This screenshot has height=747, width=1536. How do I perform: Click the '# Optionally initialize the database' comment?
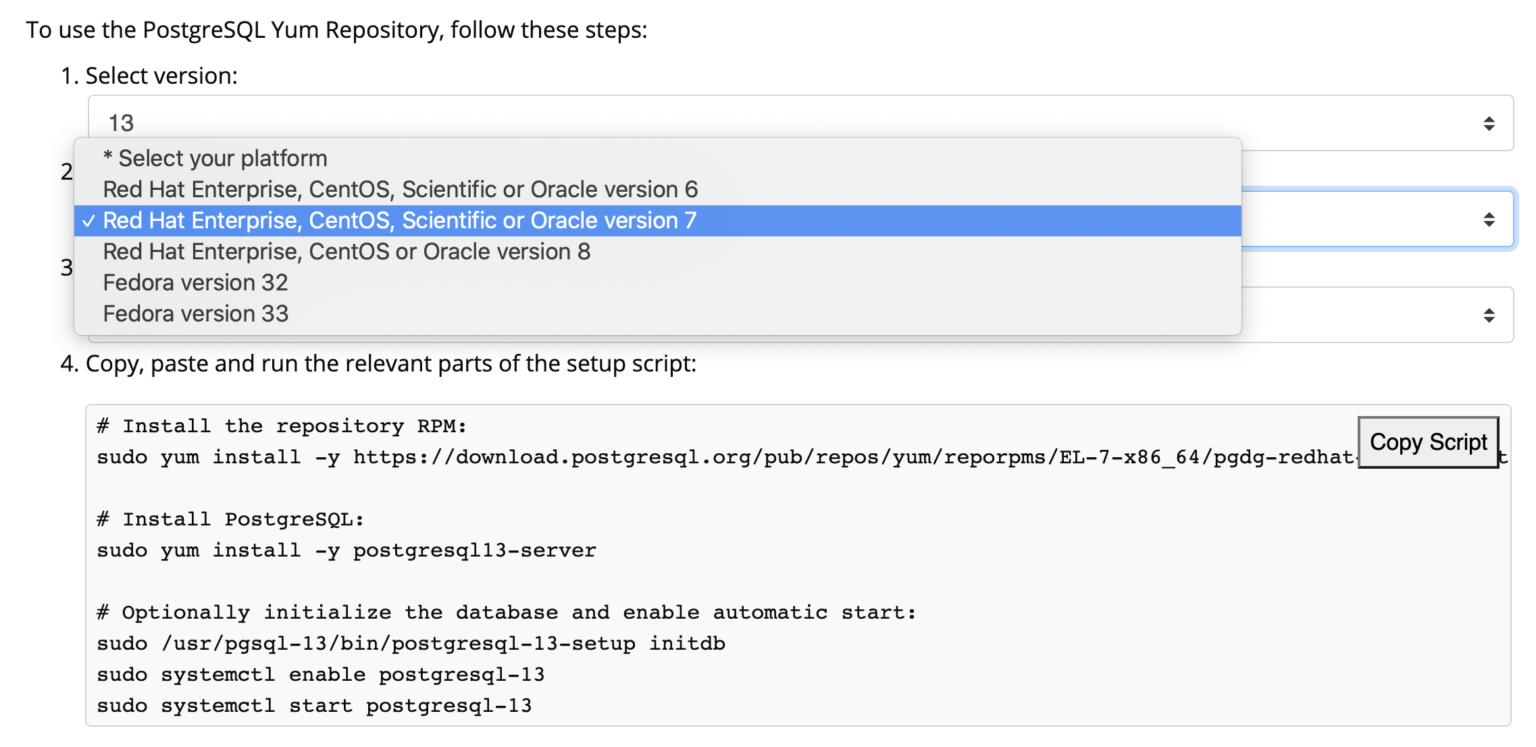506,612
